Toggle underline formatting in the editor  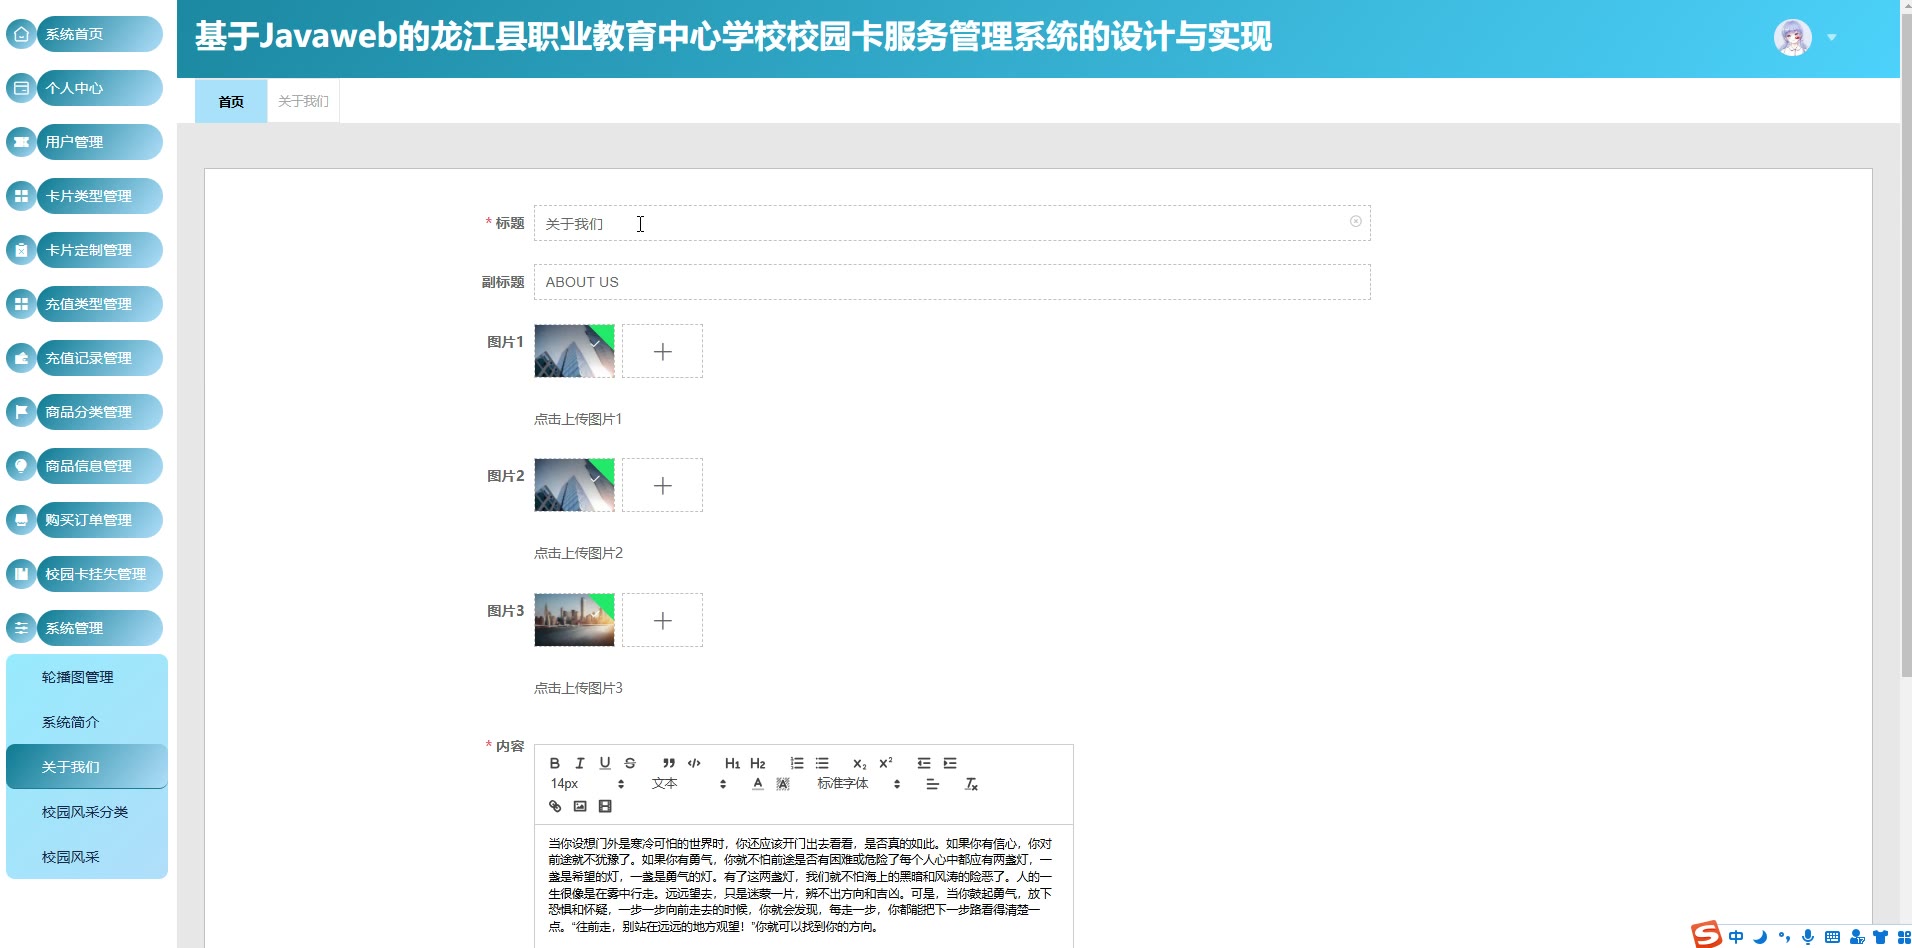(605, 763)
